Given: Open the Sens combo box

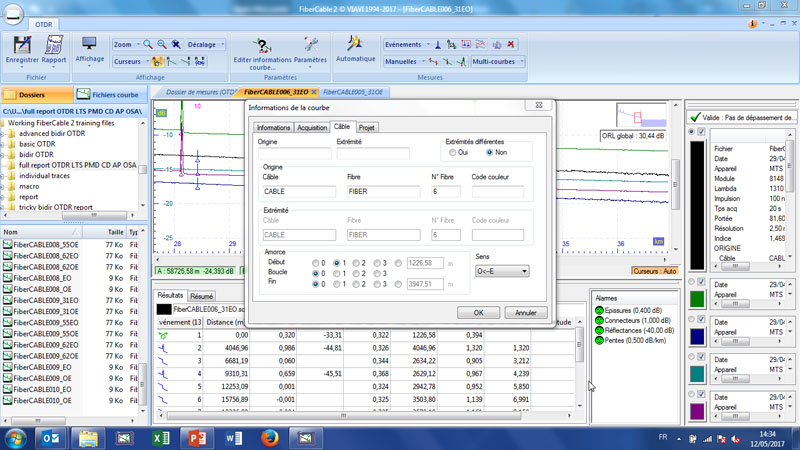Looking at the screenshot, I should (502, 271).
